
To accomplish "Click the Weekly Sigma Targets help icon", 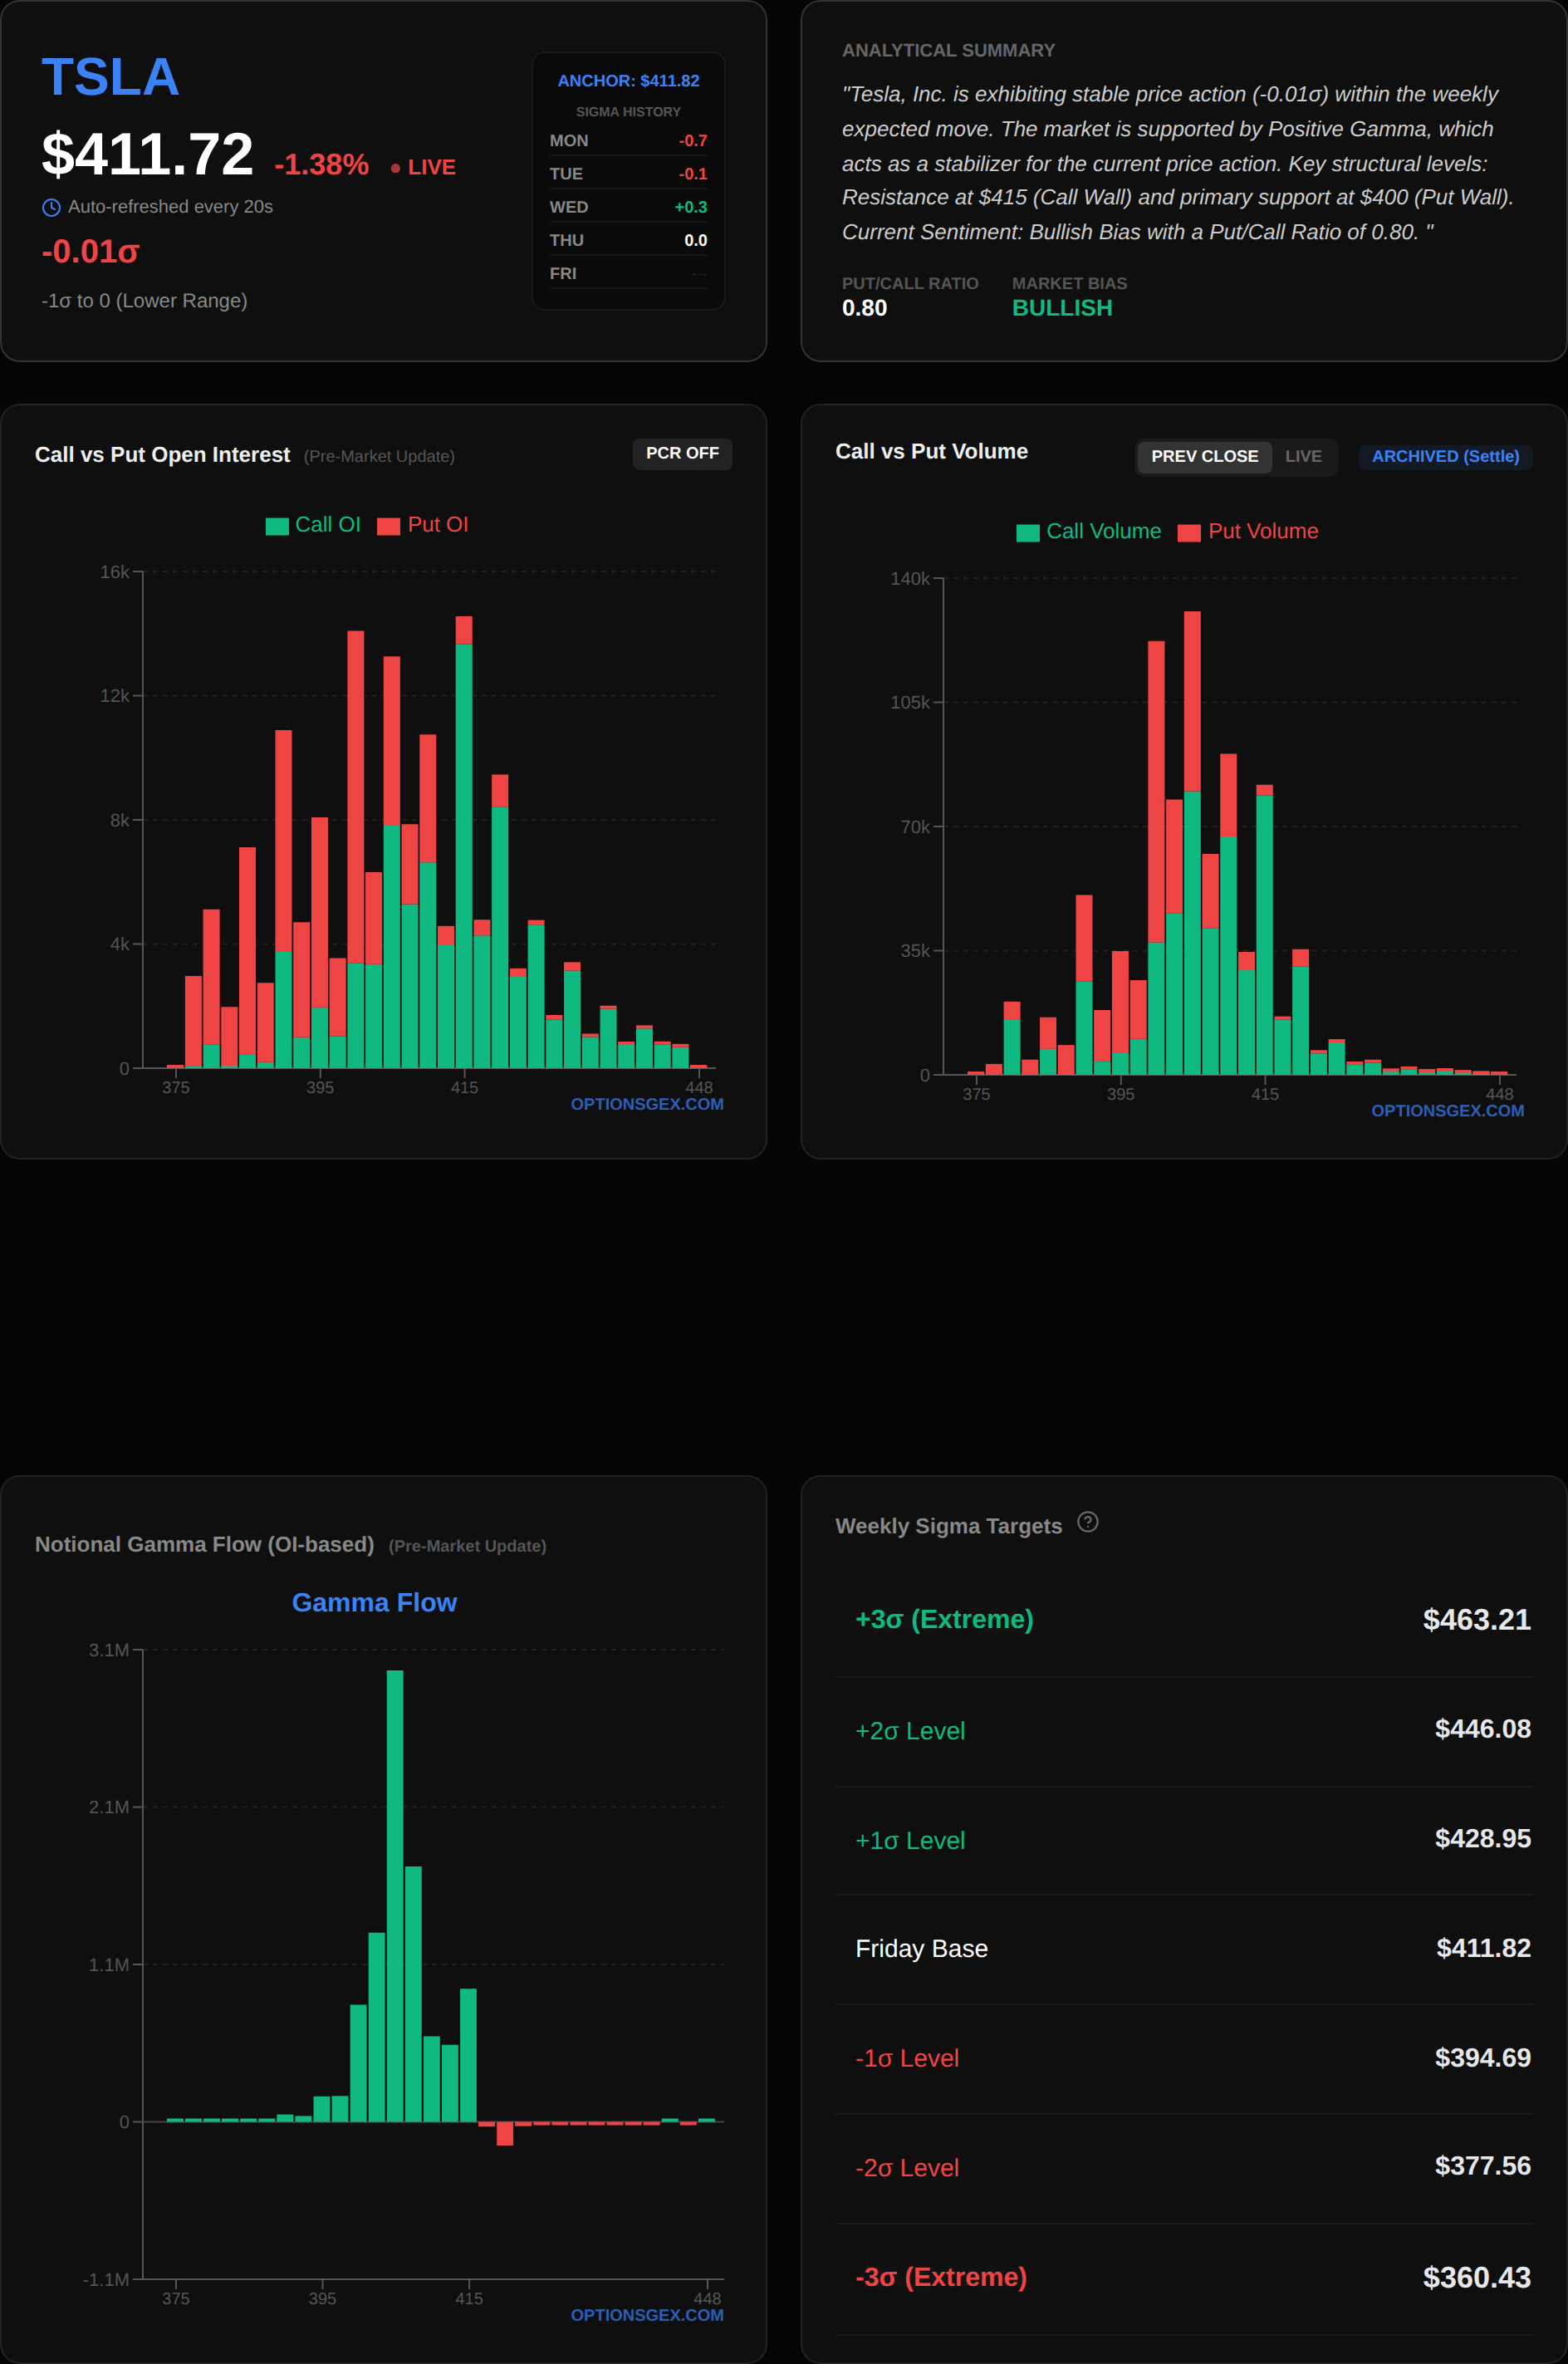I will pos(1087,1522).
